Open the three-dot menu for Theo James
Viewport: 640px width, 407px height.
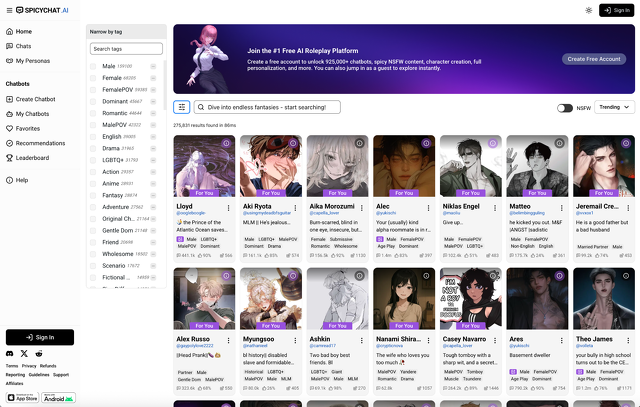point(628,340)
